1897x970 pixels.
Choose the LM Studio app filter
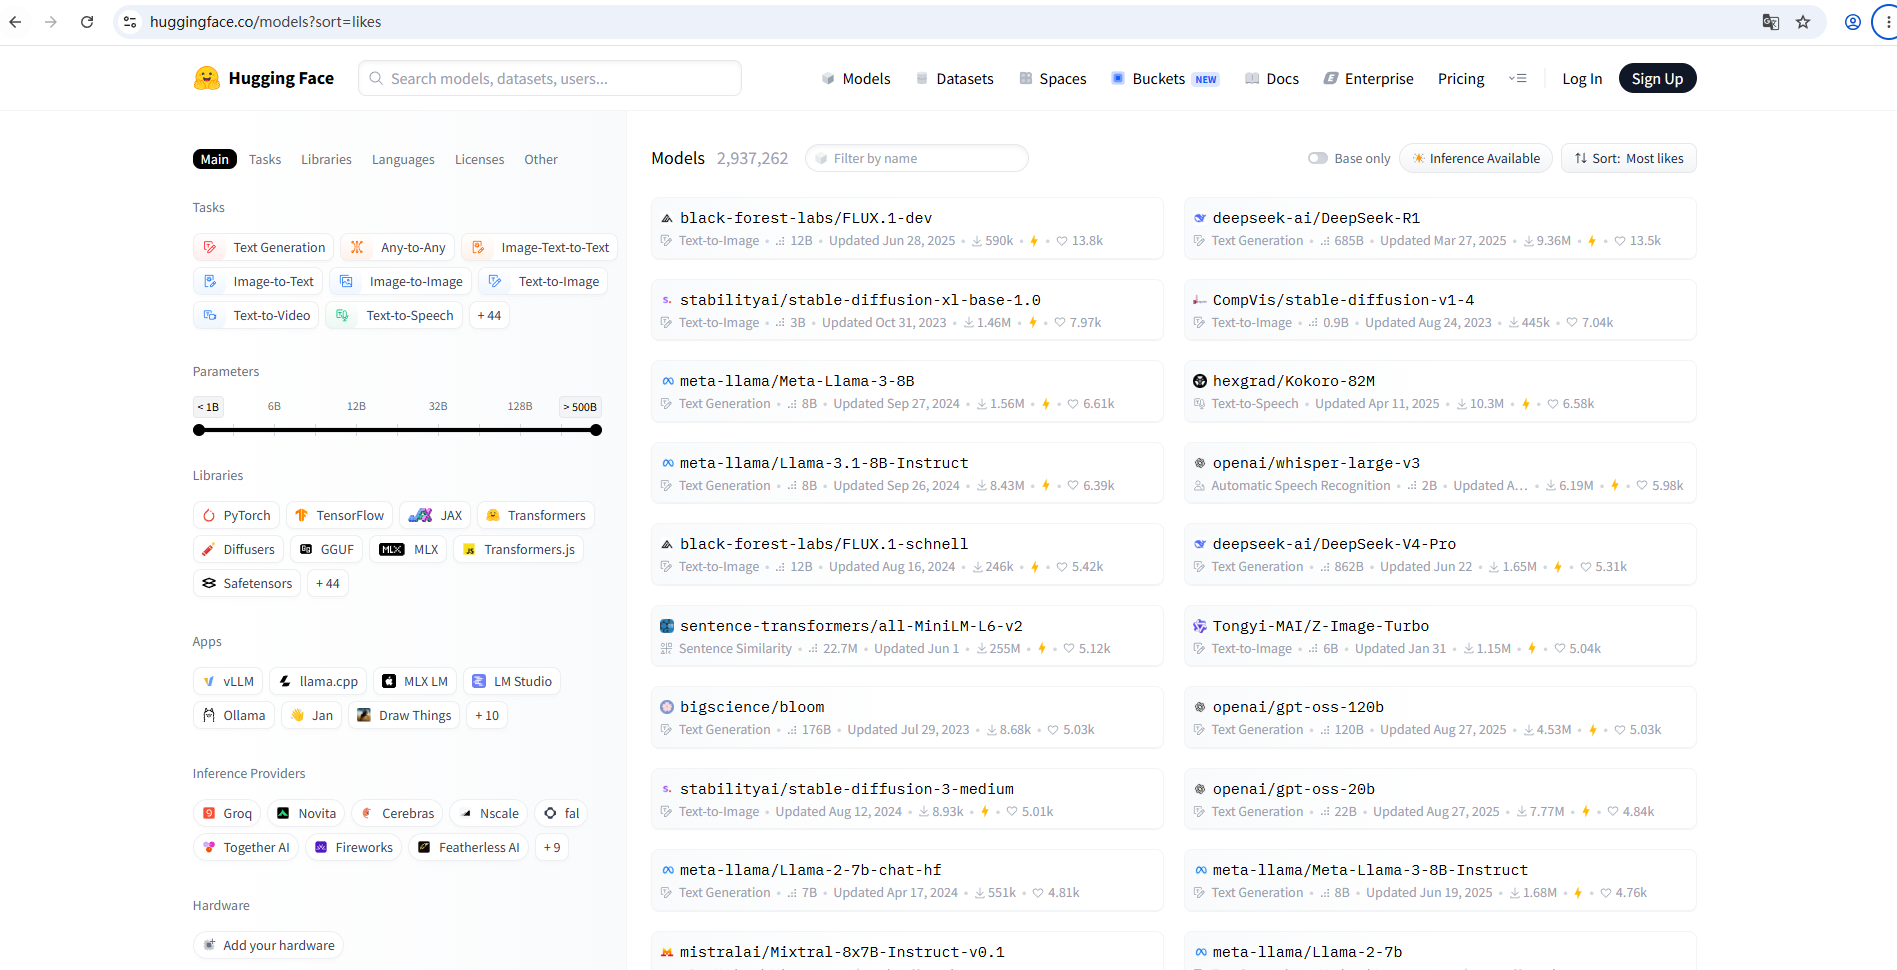tap(512, 681)
